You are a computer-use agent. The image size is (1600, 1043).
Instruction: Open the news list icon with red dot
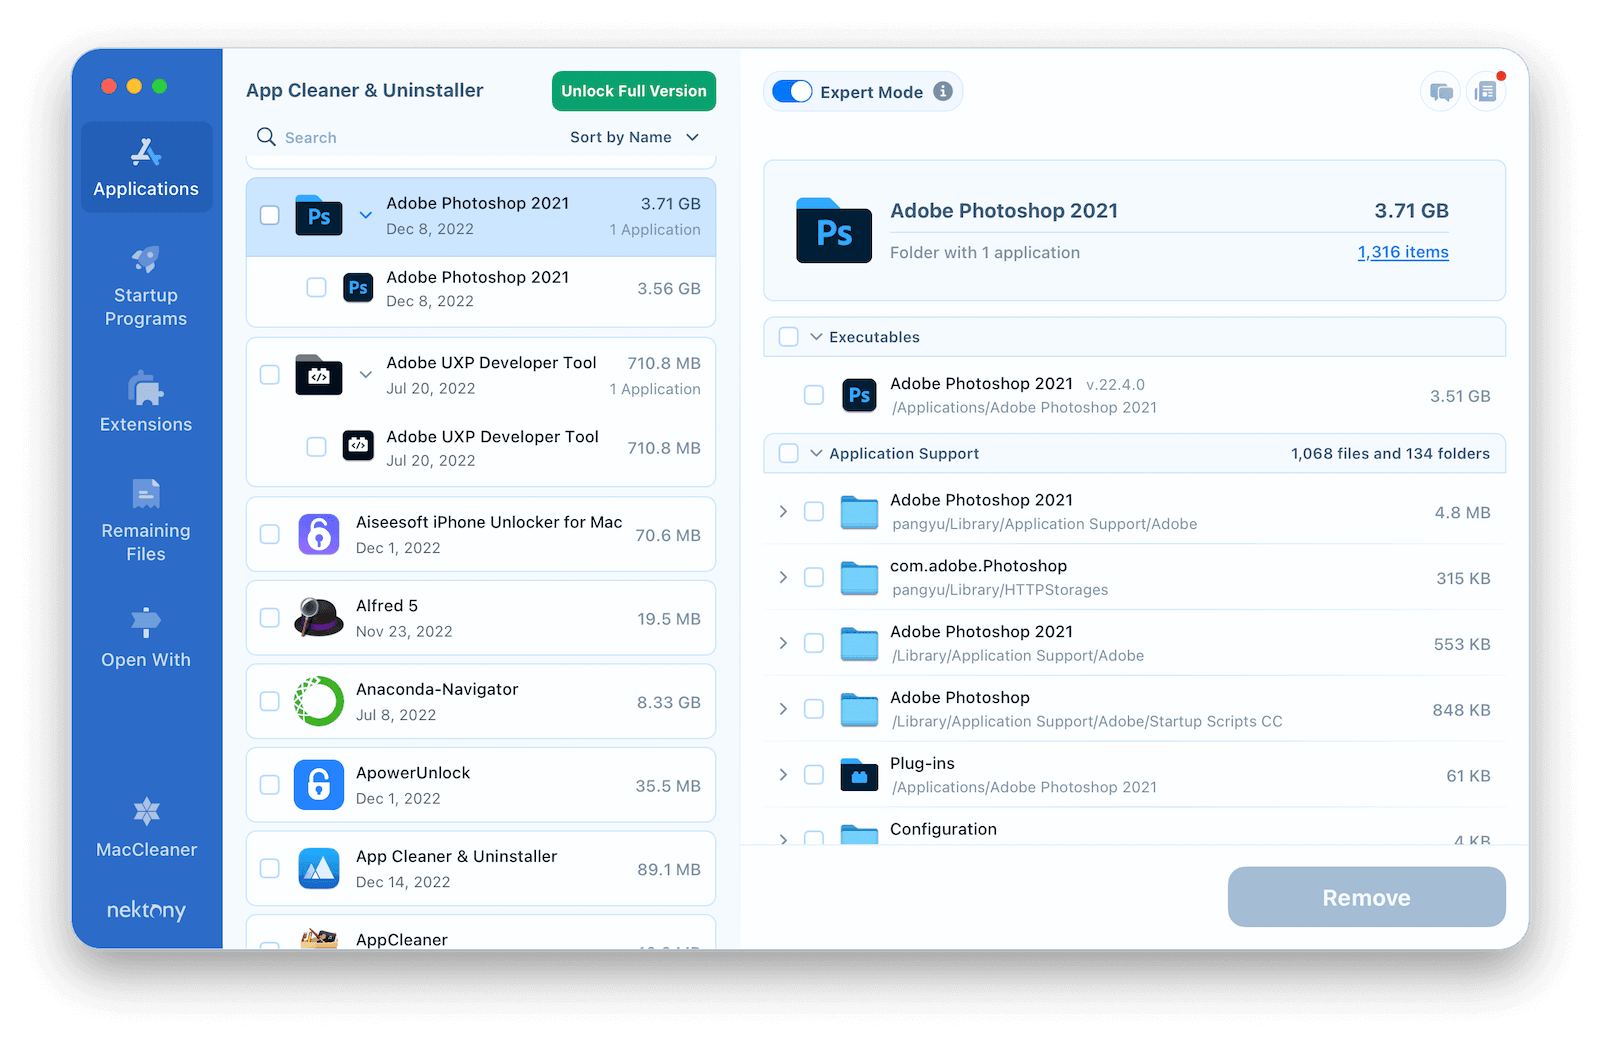[x=1486, y=92]
